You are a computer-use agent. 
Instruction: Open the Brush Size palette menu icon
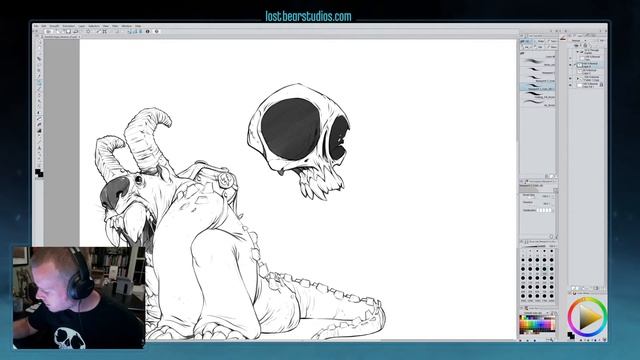click(x=522, y=242)
